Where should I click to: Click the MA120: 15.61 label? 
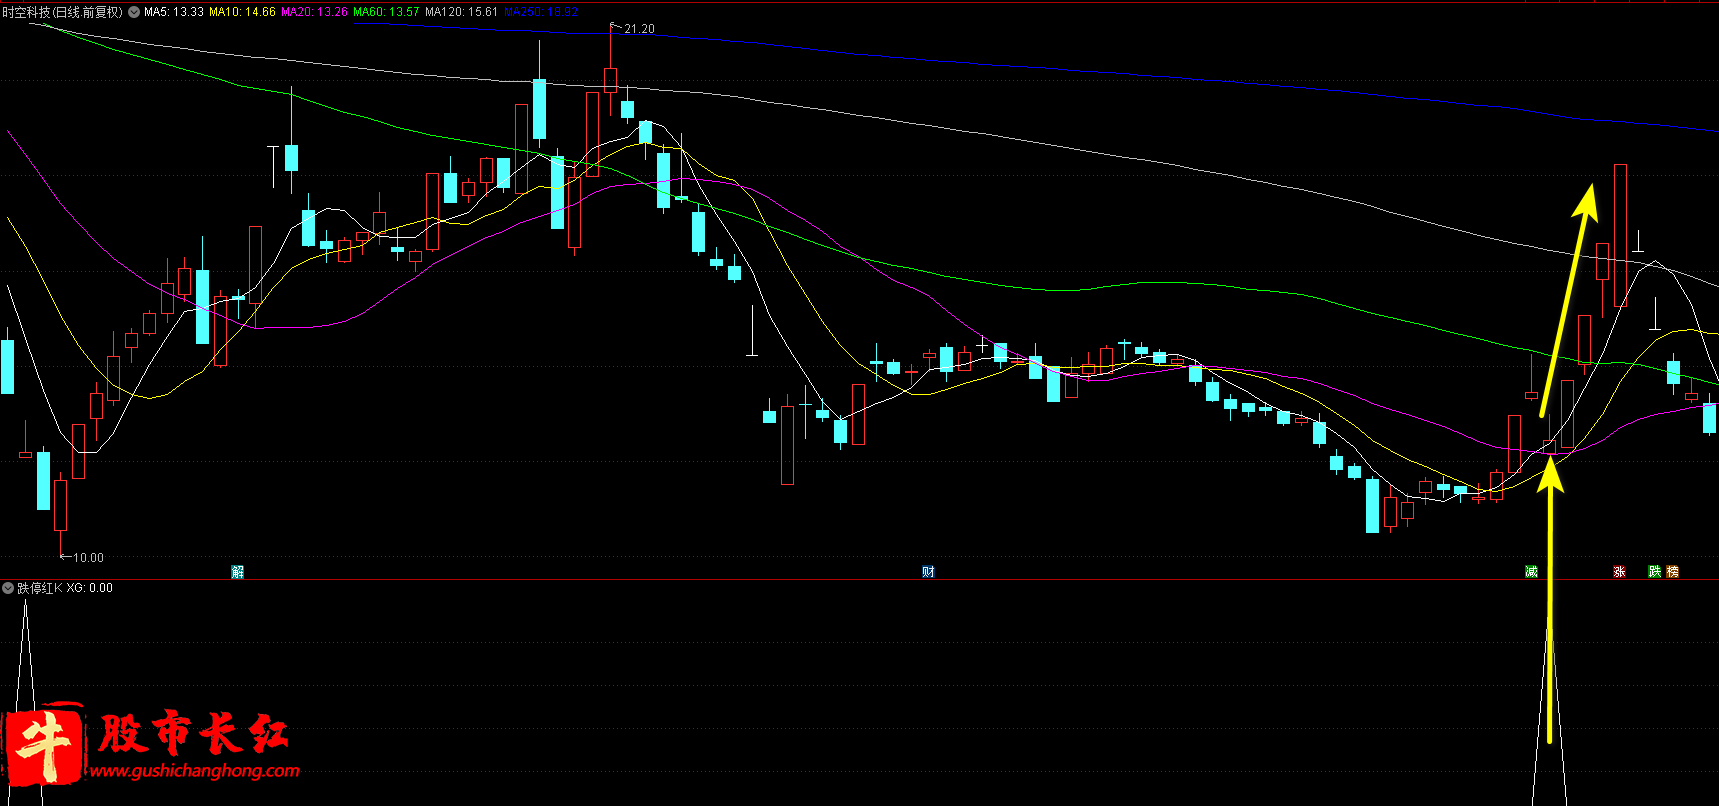(461, 12)
